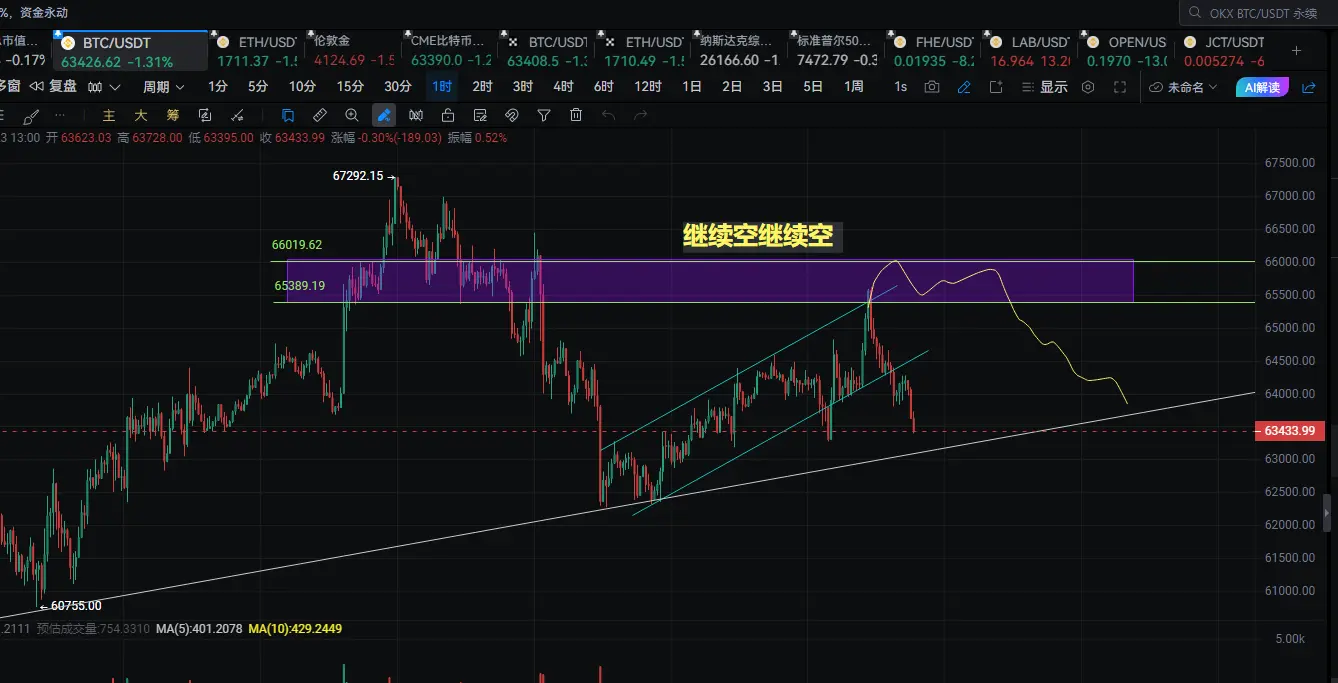Open the filter funnel icon
The image size is (1338, 683).
[x=544, y=115]
